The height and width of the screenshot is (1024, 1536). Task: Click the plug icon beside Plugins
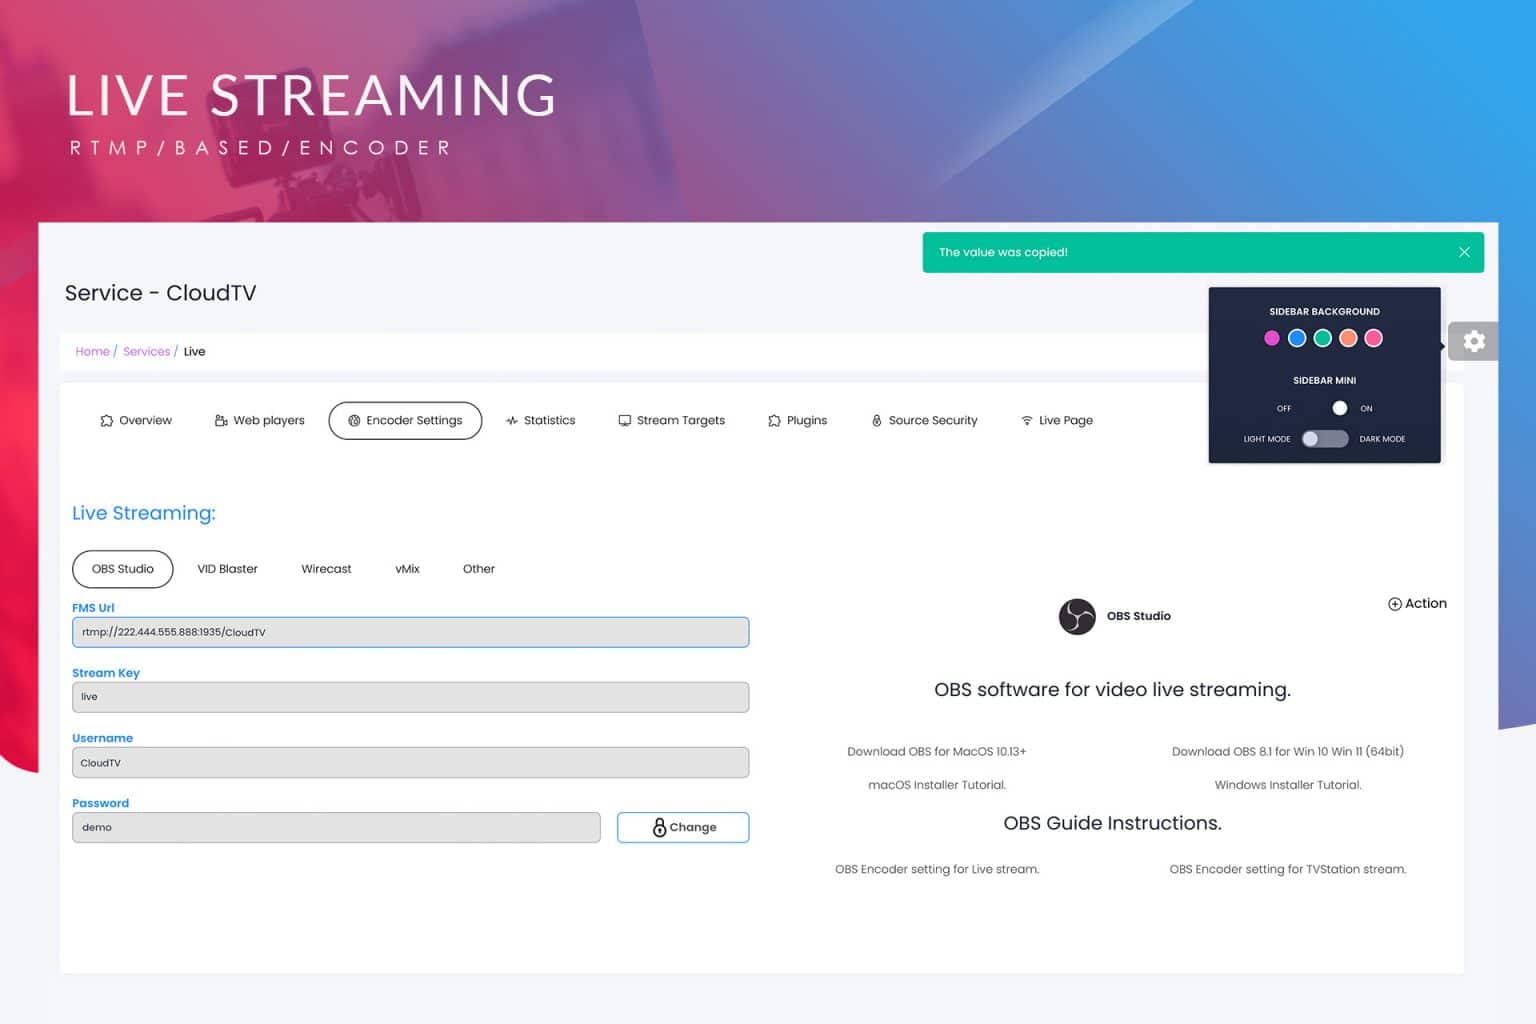coord(771,420)
